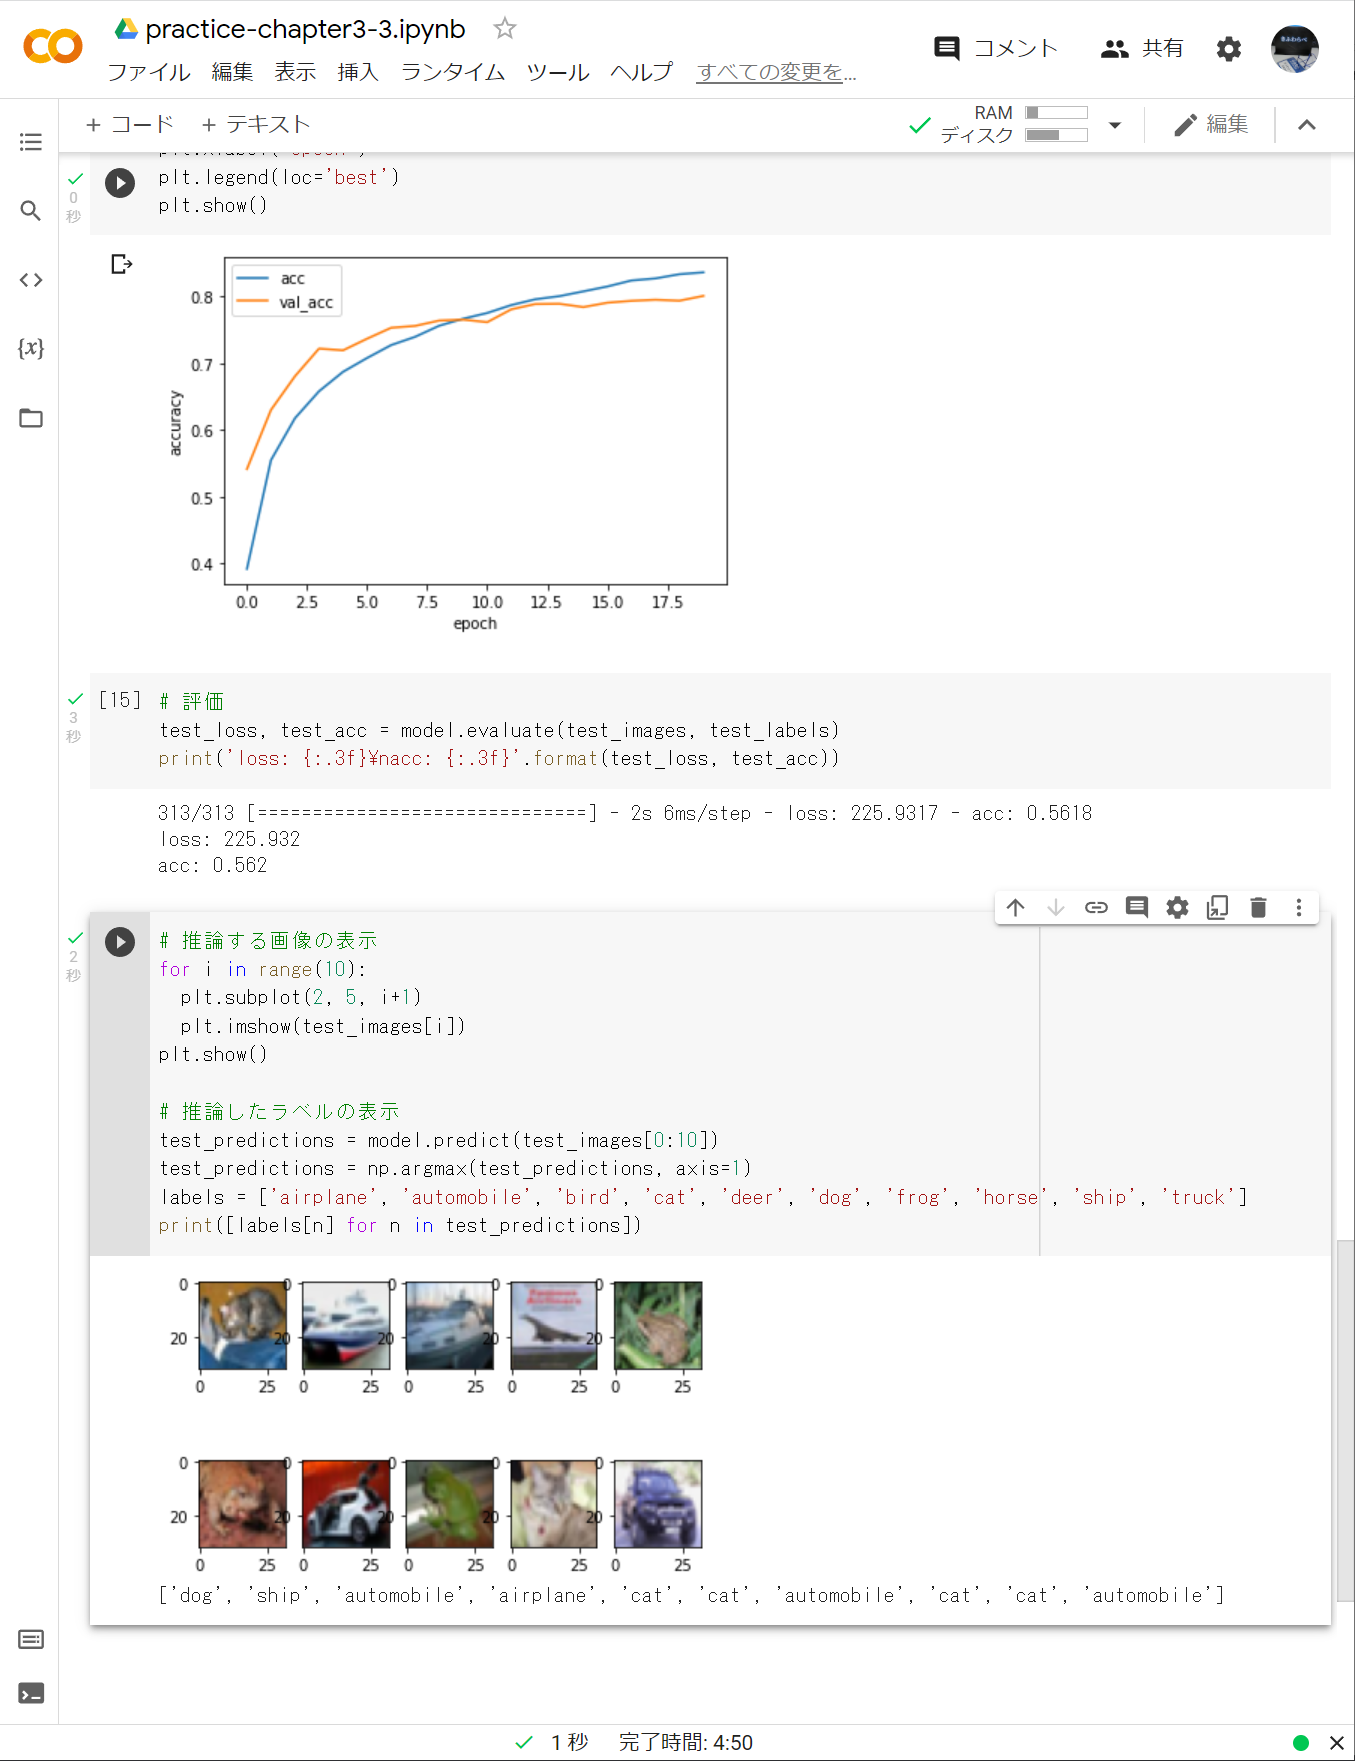The image size is (1355, 1761).
Task: Open the Colab settings gear in header
Action: coord(1229,48)
